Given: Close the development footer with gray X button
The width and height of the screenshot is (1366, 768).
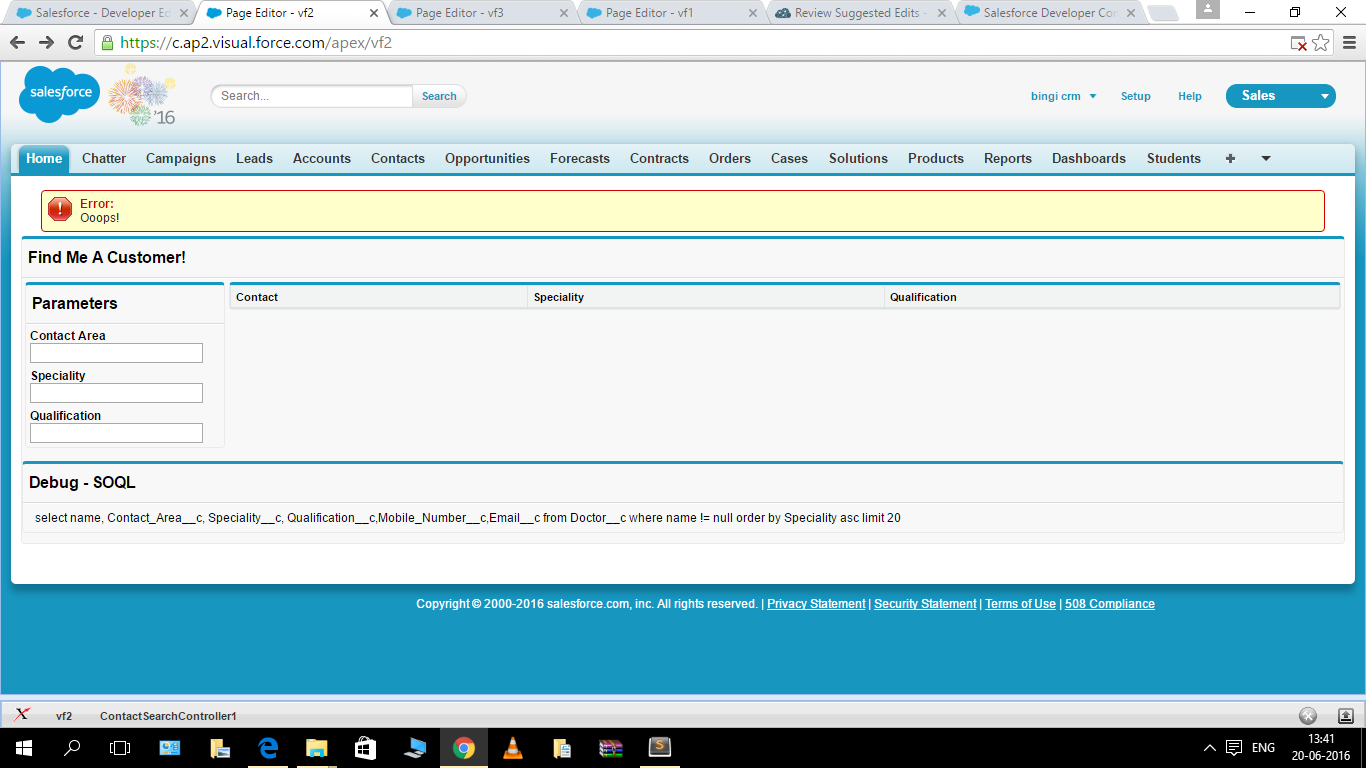Looking at the screenshot, I should tap(1308, 716).
